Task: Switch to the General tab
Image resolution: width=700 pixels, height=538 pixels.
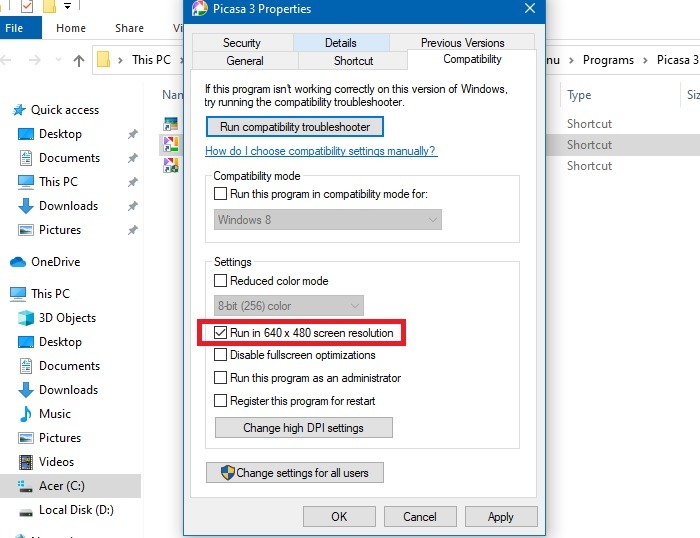Action: pos(245,61)
